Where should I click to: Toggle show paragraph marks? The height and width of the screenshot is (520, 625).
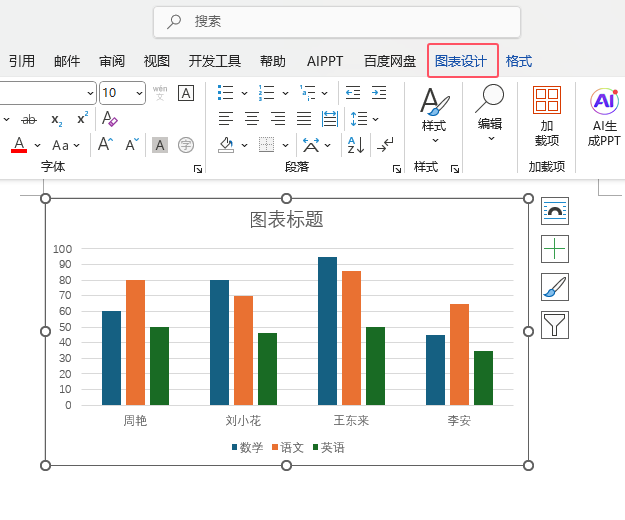click(385, 145)
